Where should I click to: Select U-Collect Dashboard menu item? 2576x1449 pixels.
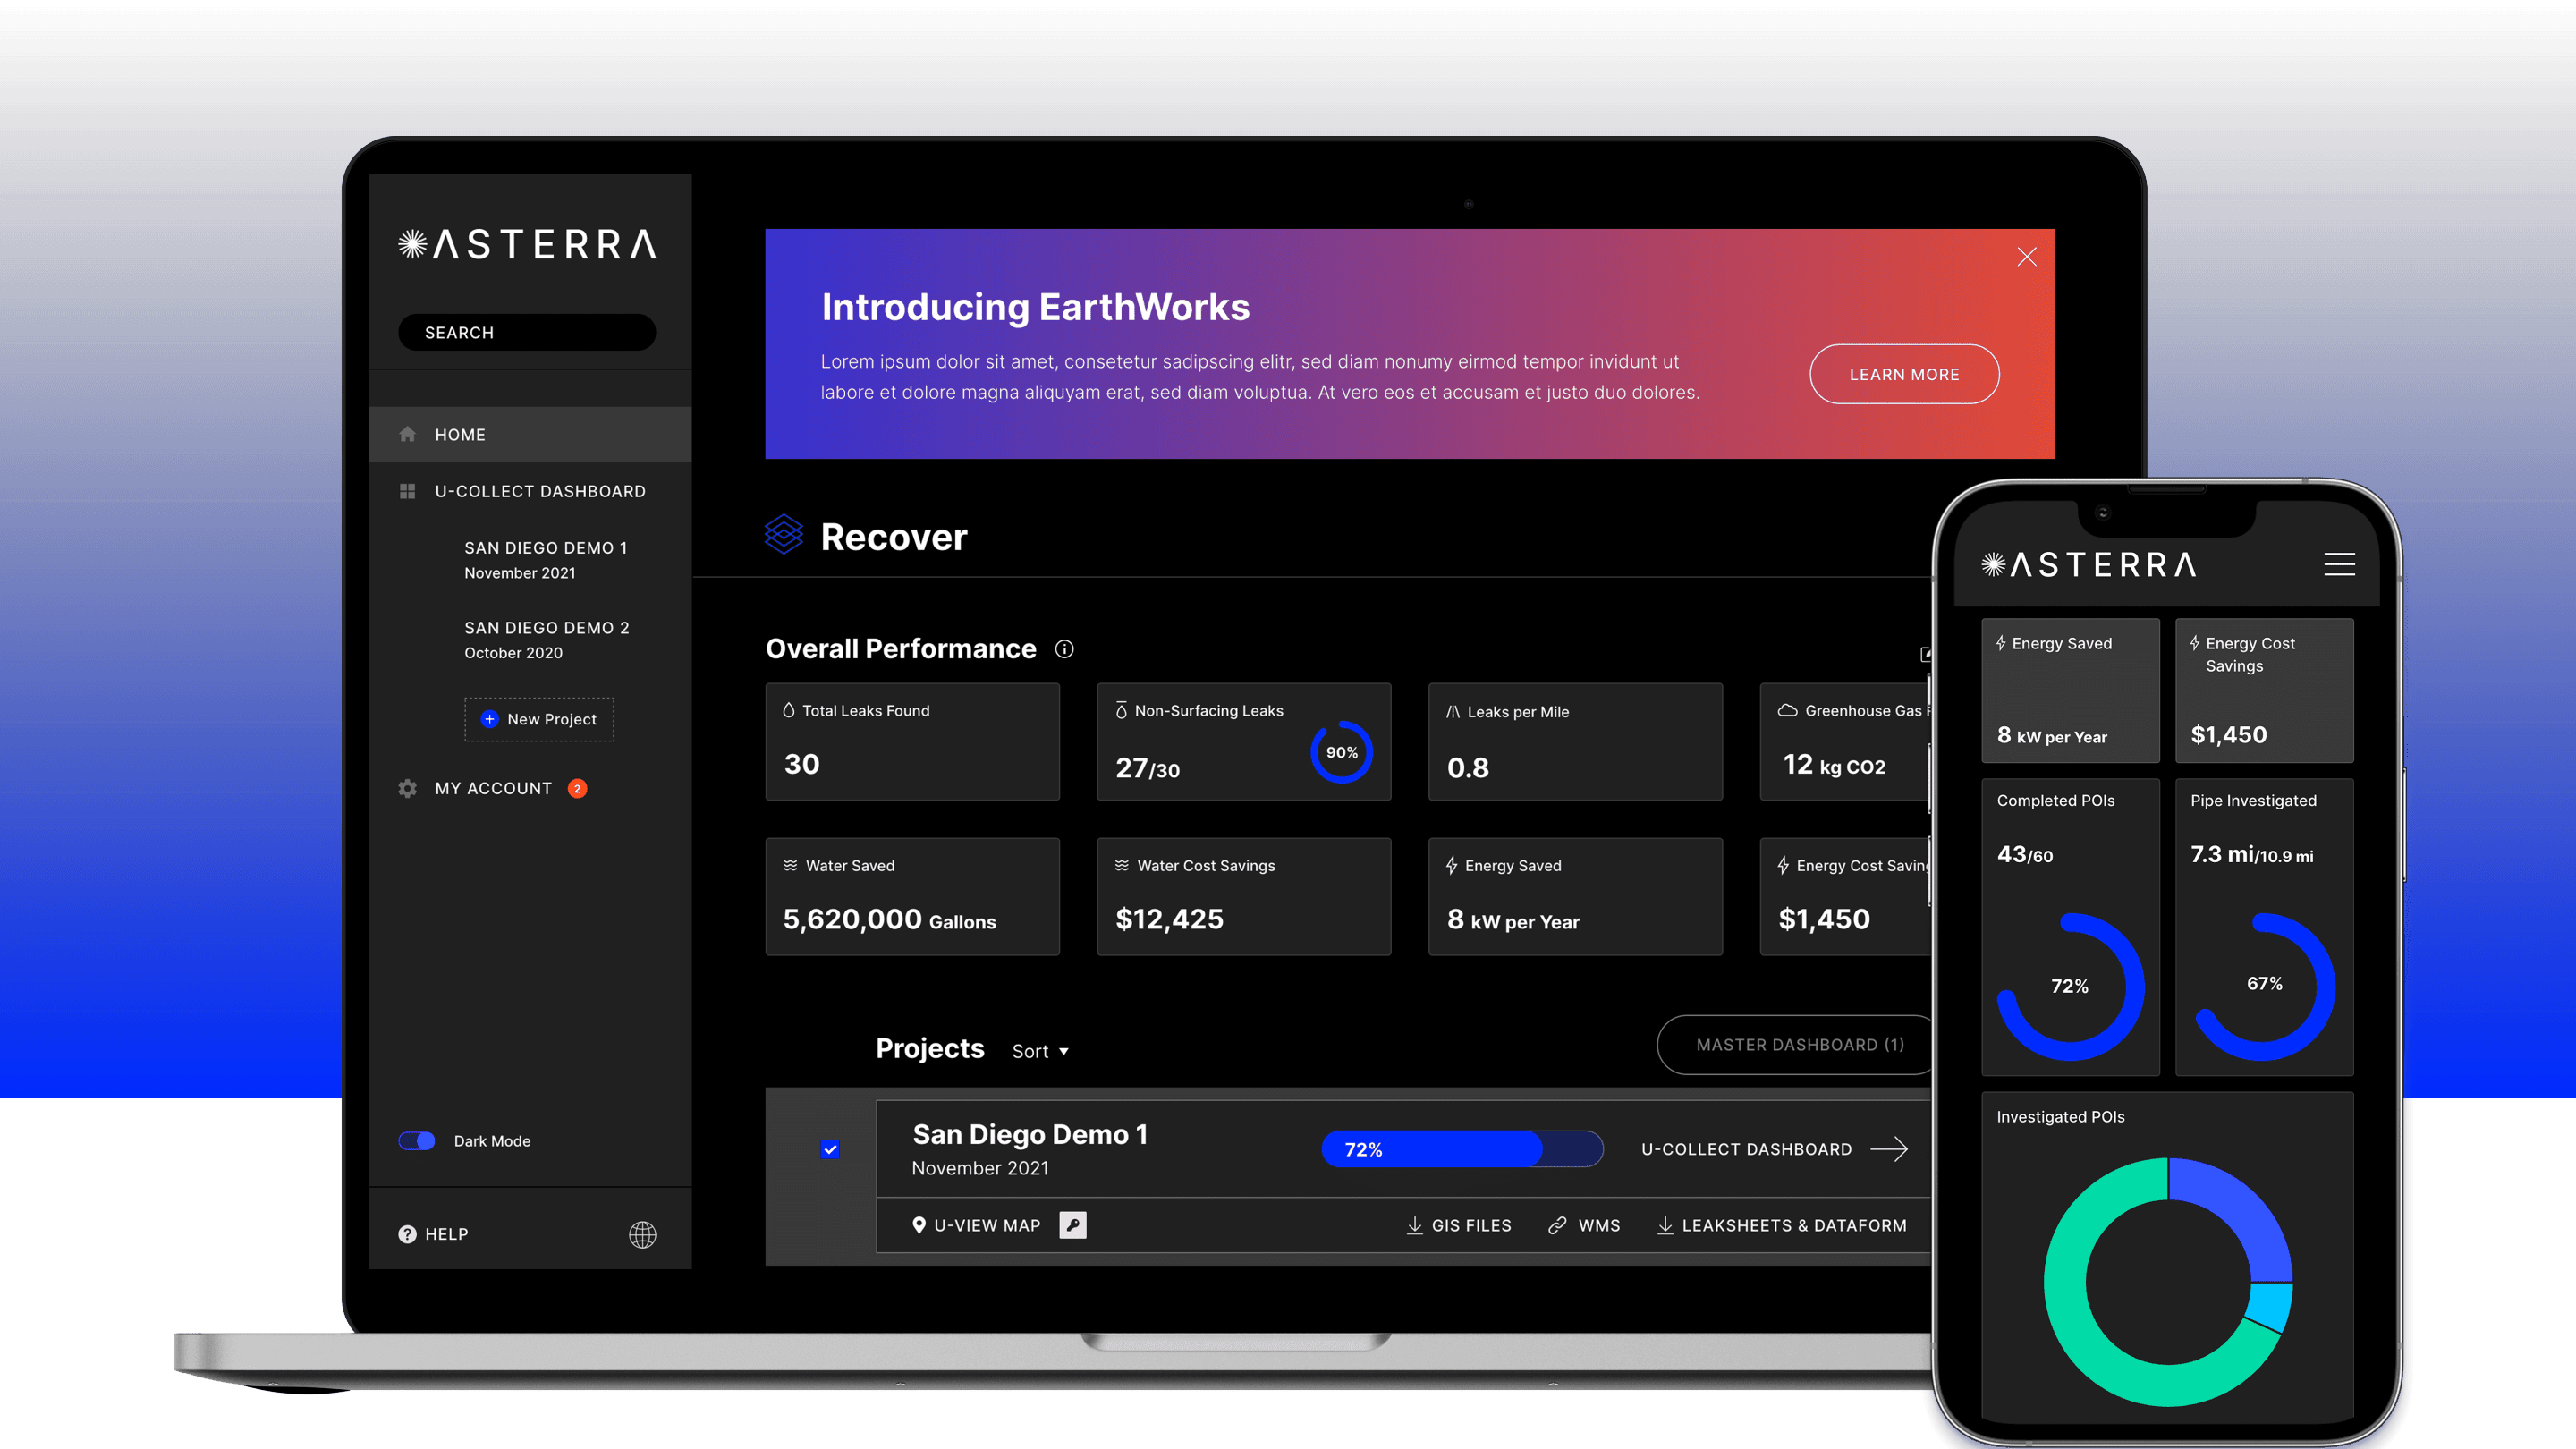pyautogui.click(x=539, y=490)
